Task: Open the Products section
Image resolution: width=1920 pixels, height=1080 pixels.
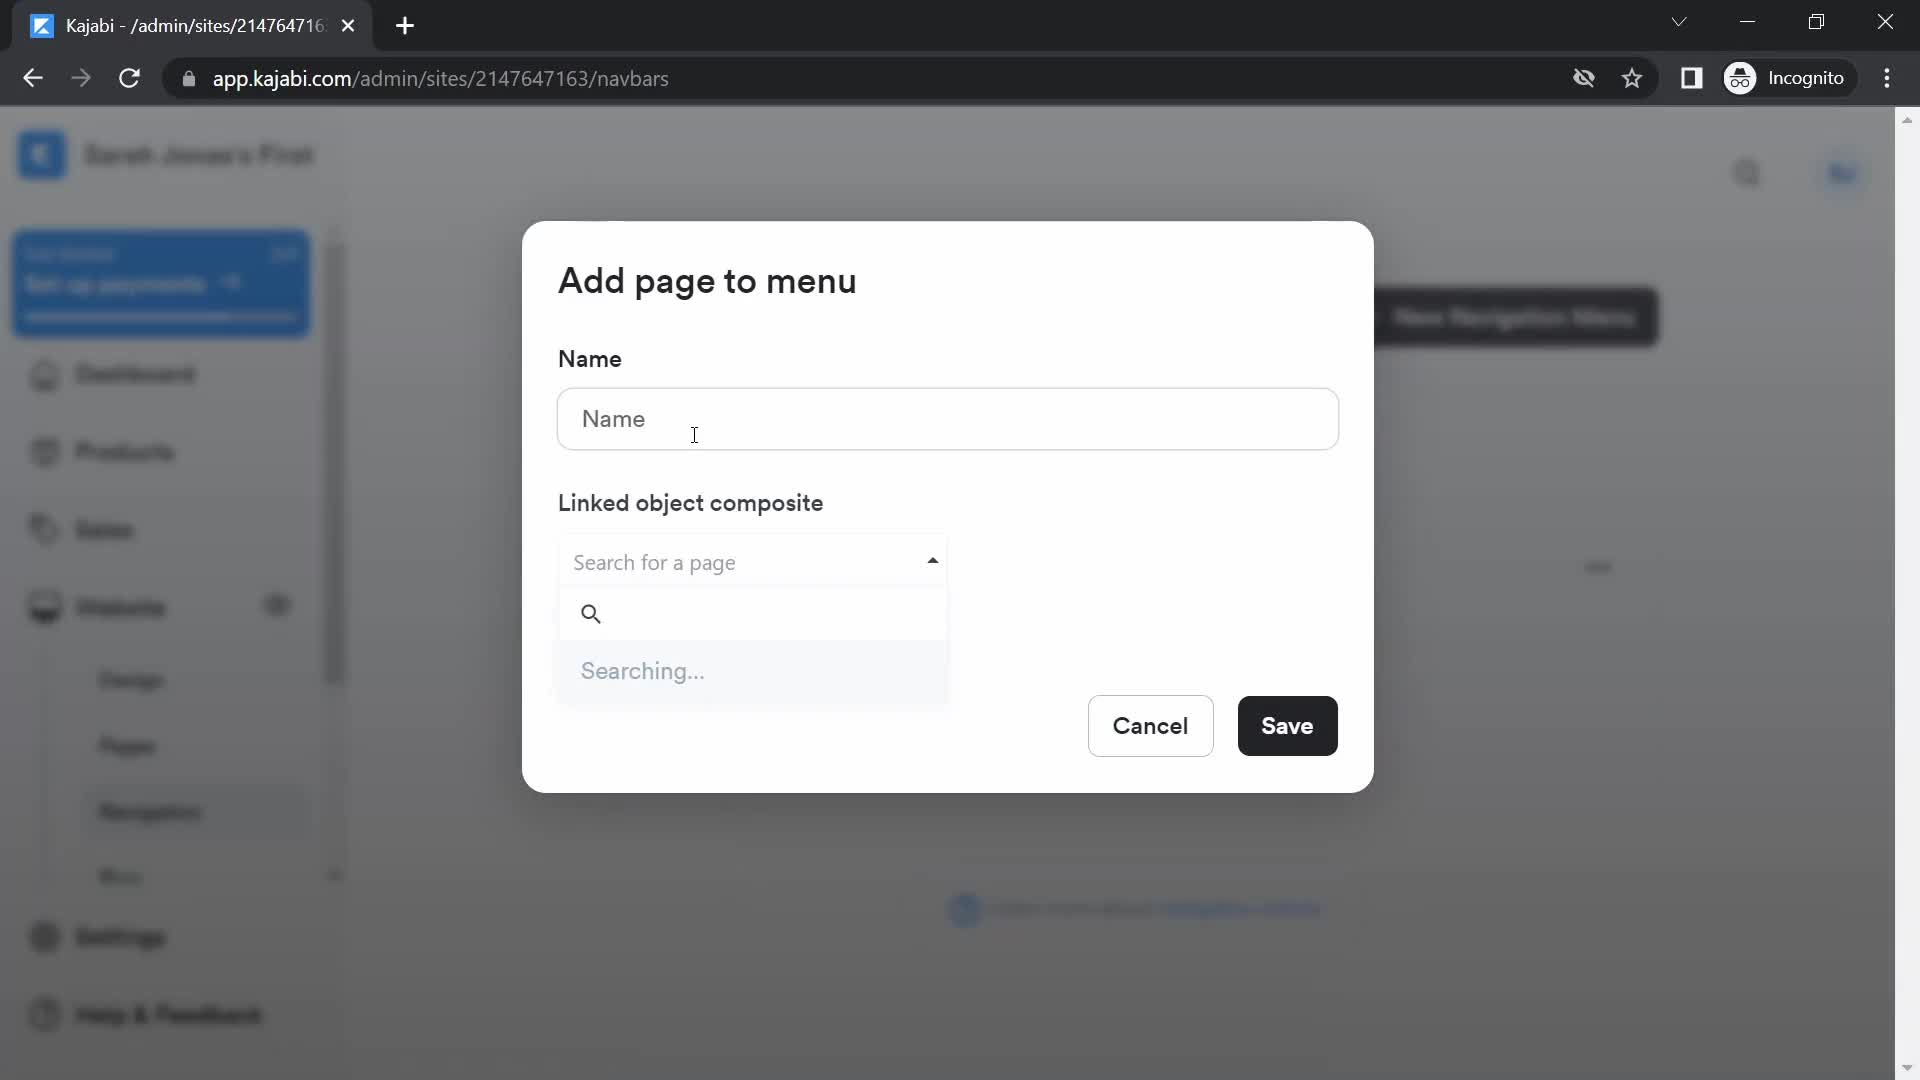Action: tap(124, 452)
